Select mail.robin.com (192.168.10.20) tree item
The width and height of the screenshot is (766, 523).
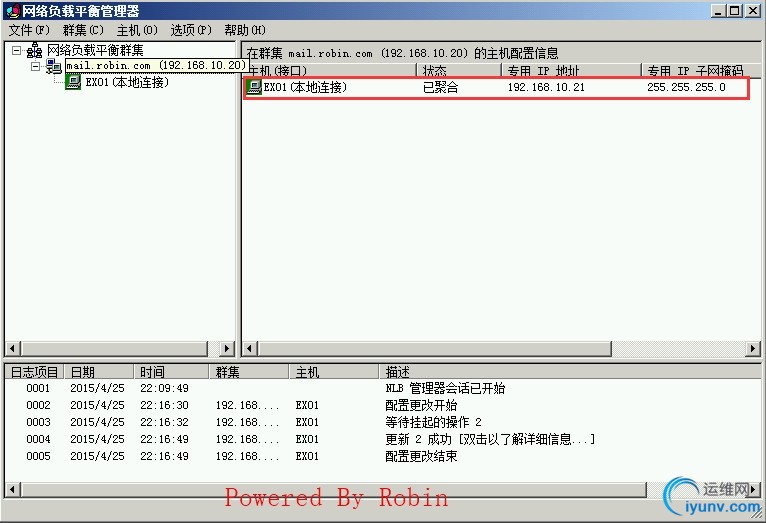click(156, 65)
